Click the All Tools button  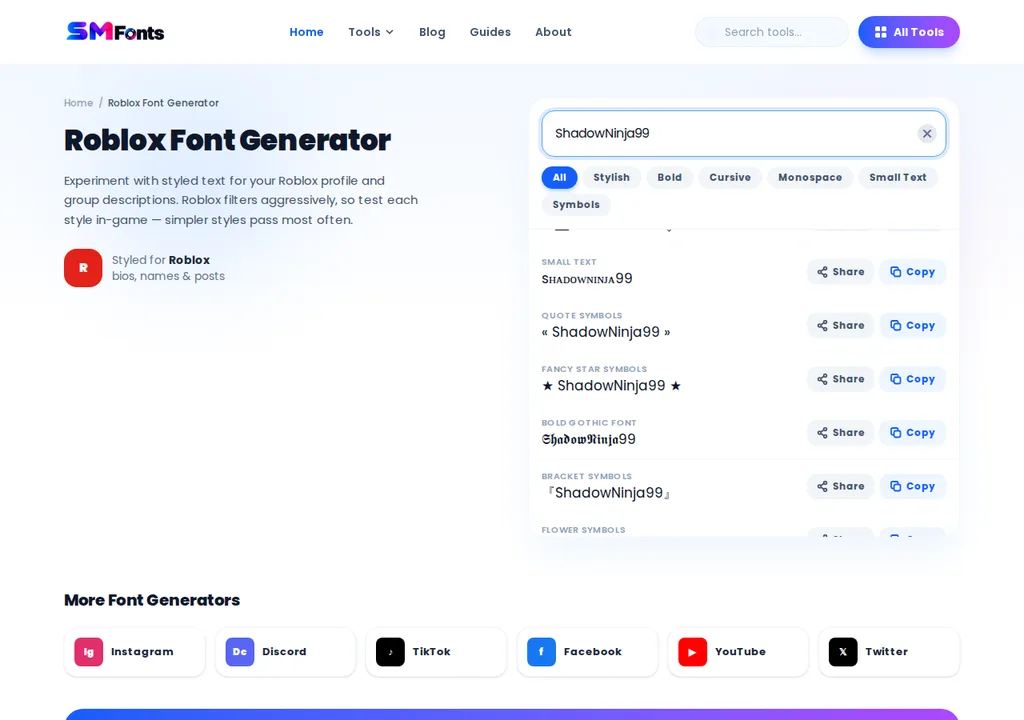tap(908, 32)
